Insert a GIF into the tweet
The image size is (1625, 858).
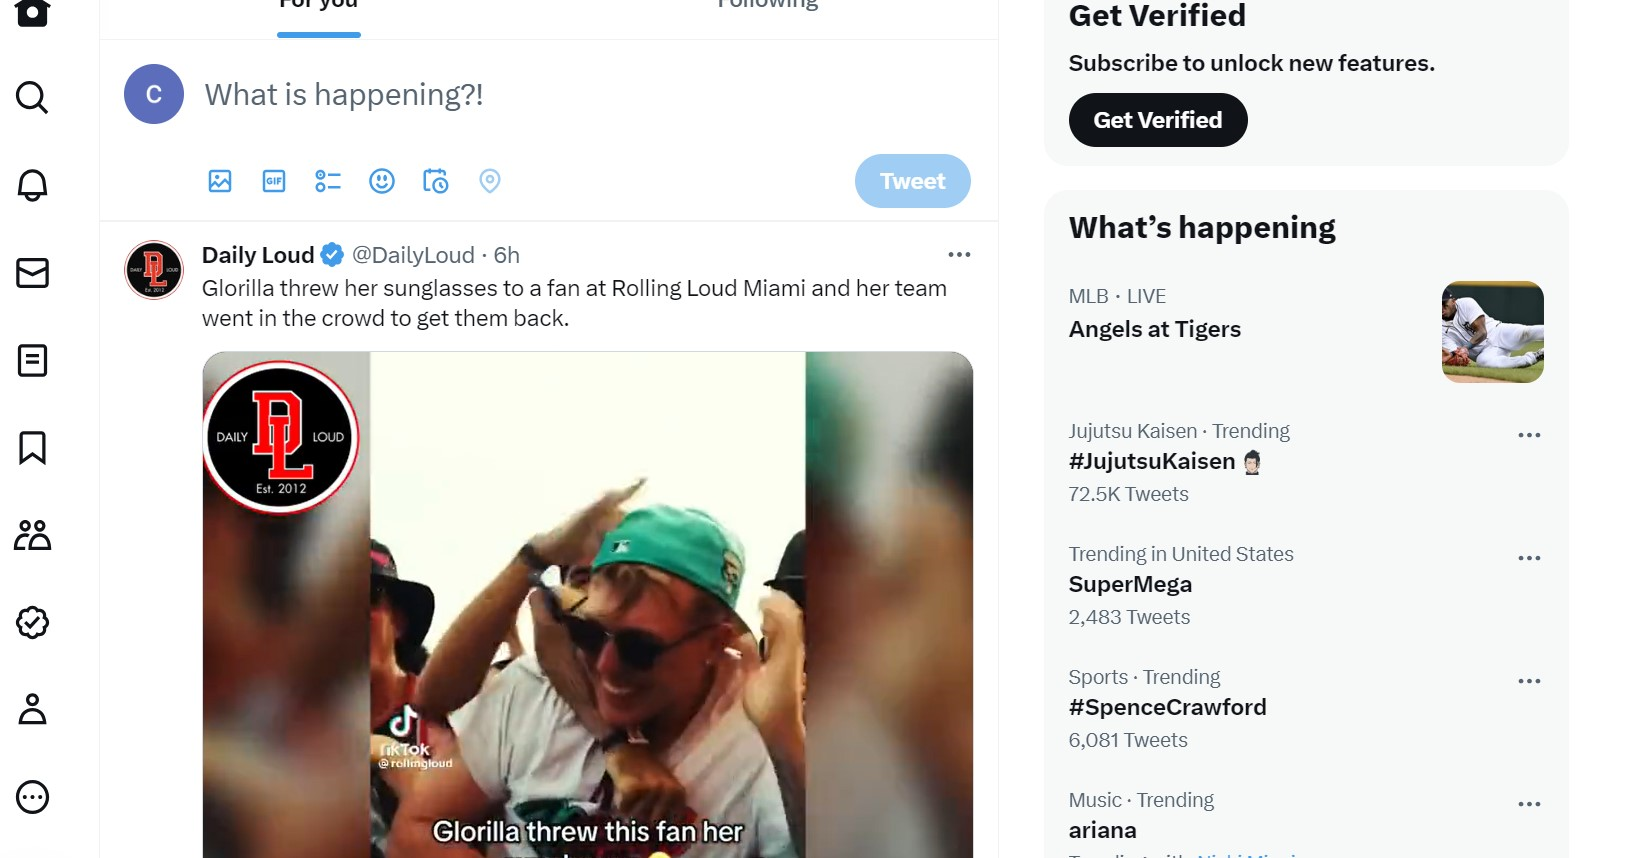[x=274, y=181]
